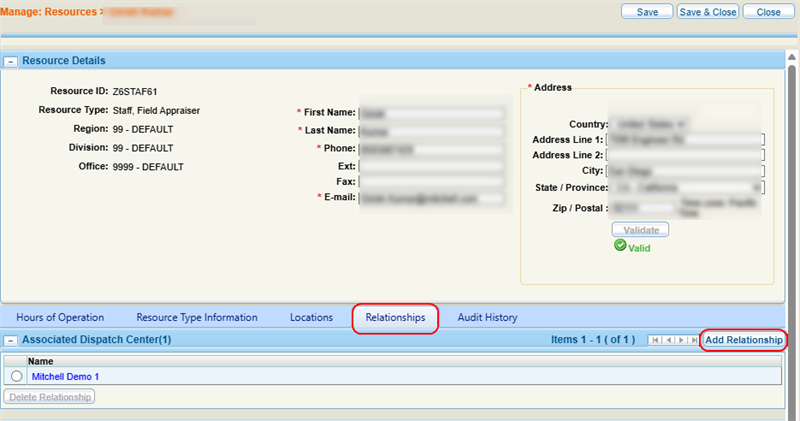Click the Fax input field
The image size is (800, 421).
pyautogui.click(x=432, y=182)
